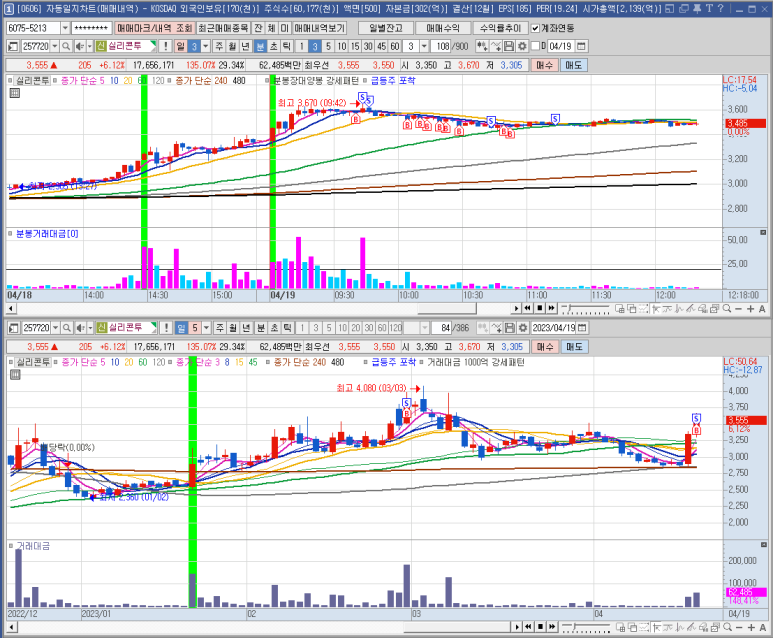Click the password input field with asterisks
This screenshot has height=638, width=773.
tap(92, 28)
